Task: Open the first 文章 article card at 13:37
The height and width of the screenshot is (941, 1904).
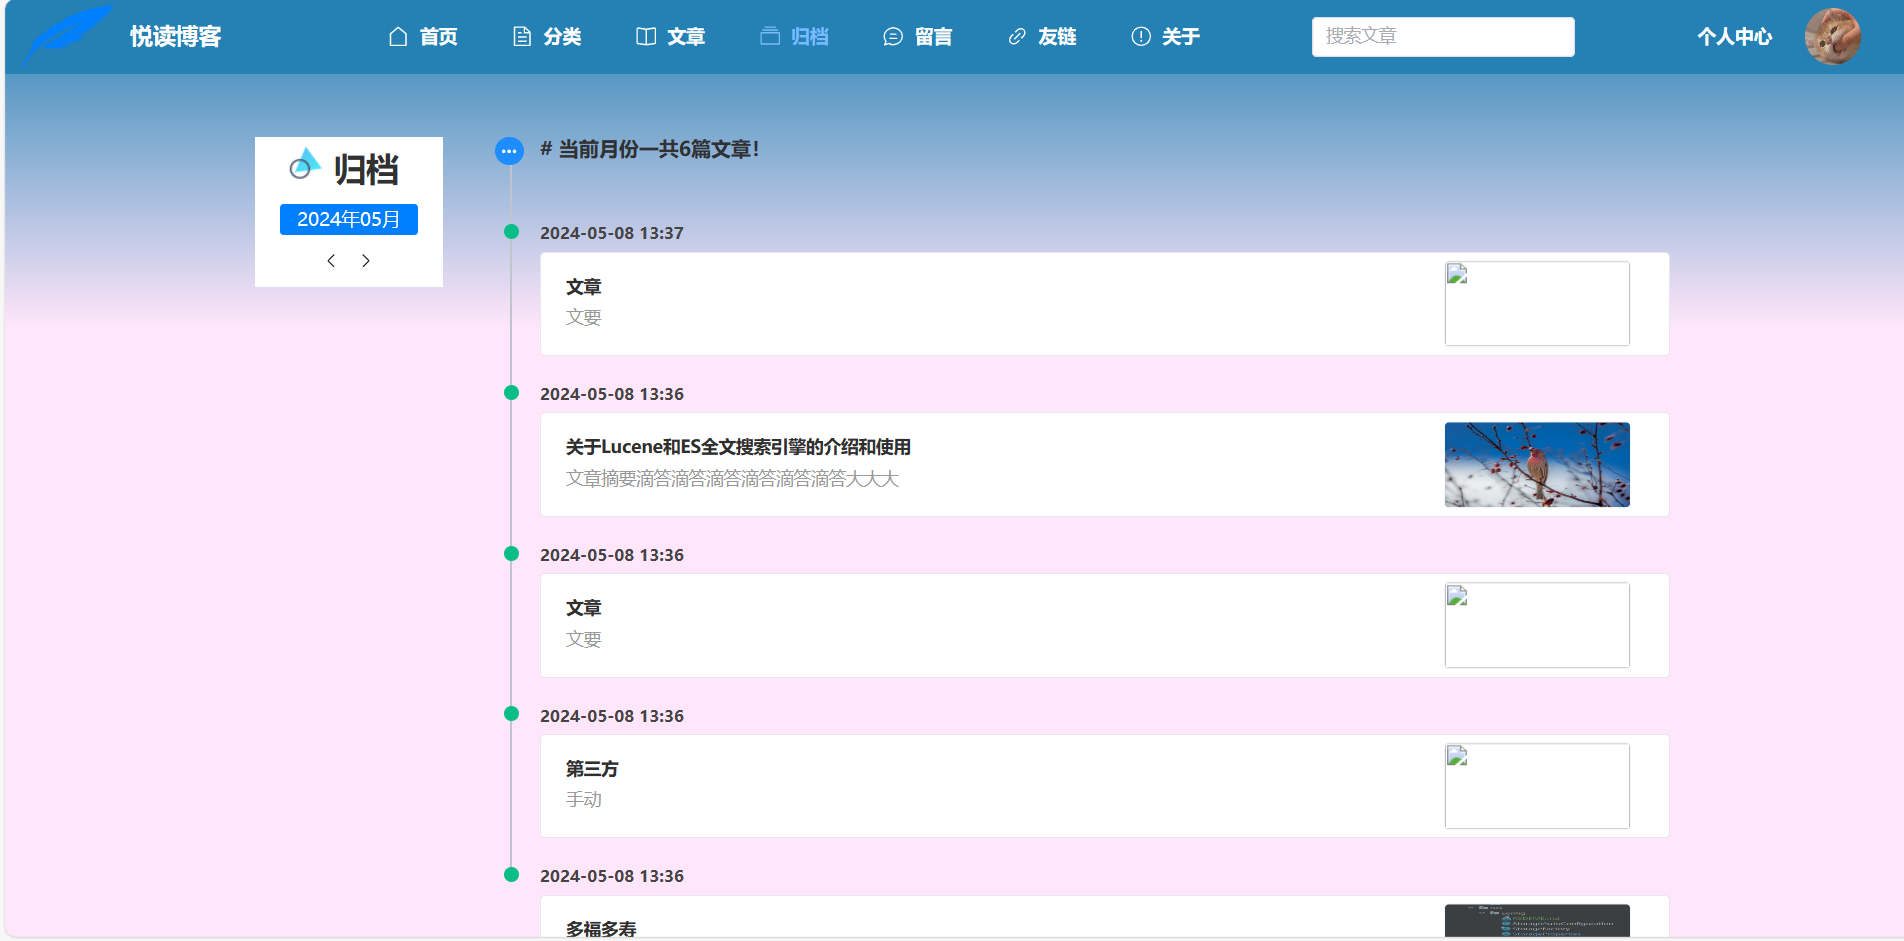Action: point(1105,304)
